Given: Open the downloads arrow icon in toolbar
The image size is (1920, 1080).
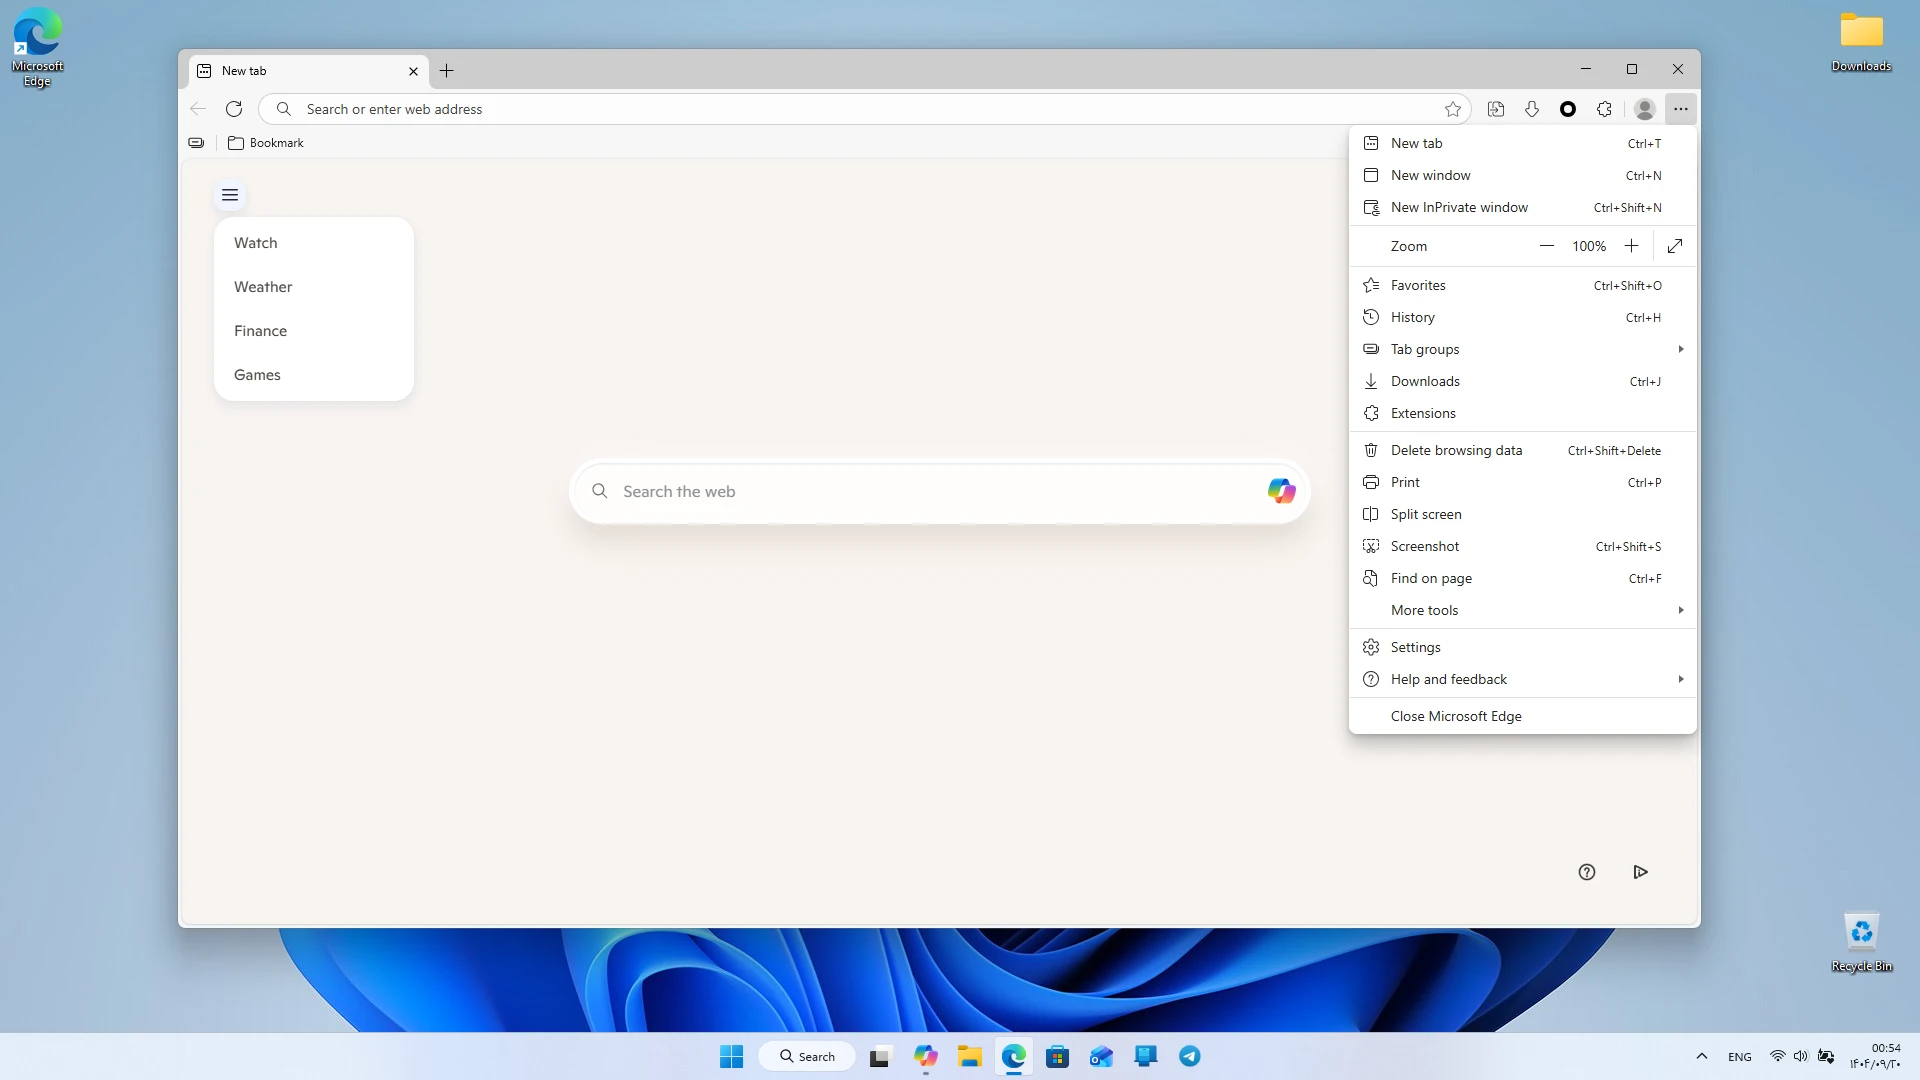Looking at the screenshot, I should pyautogui.click(x=1532, y=109).
